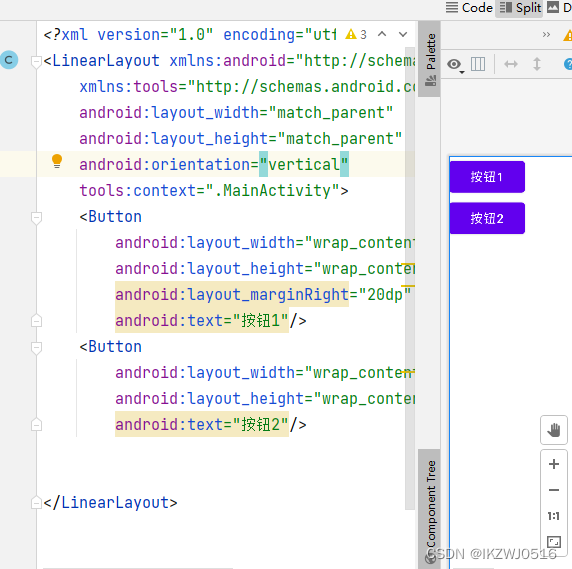This screenshot has width=572, height=569.
Task: Click the related class gutter icon C
Action: pyautogui.click(x=9, y=60)
